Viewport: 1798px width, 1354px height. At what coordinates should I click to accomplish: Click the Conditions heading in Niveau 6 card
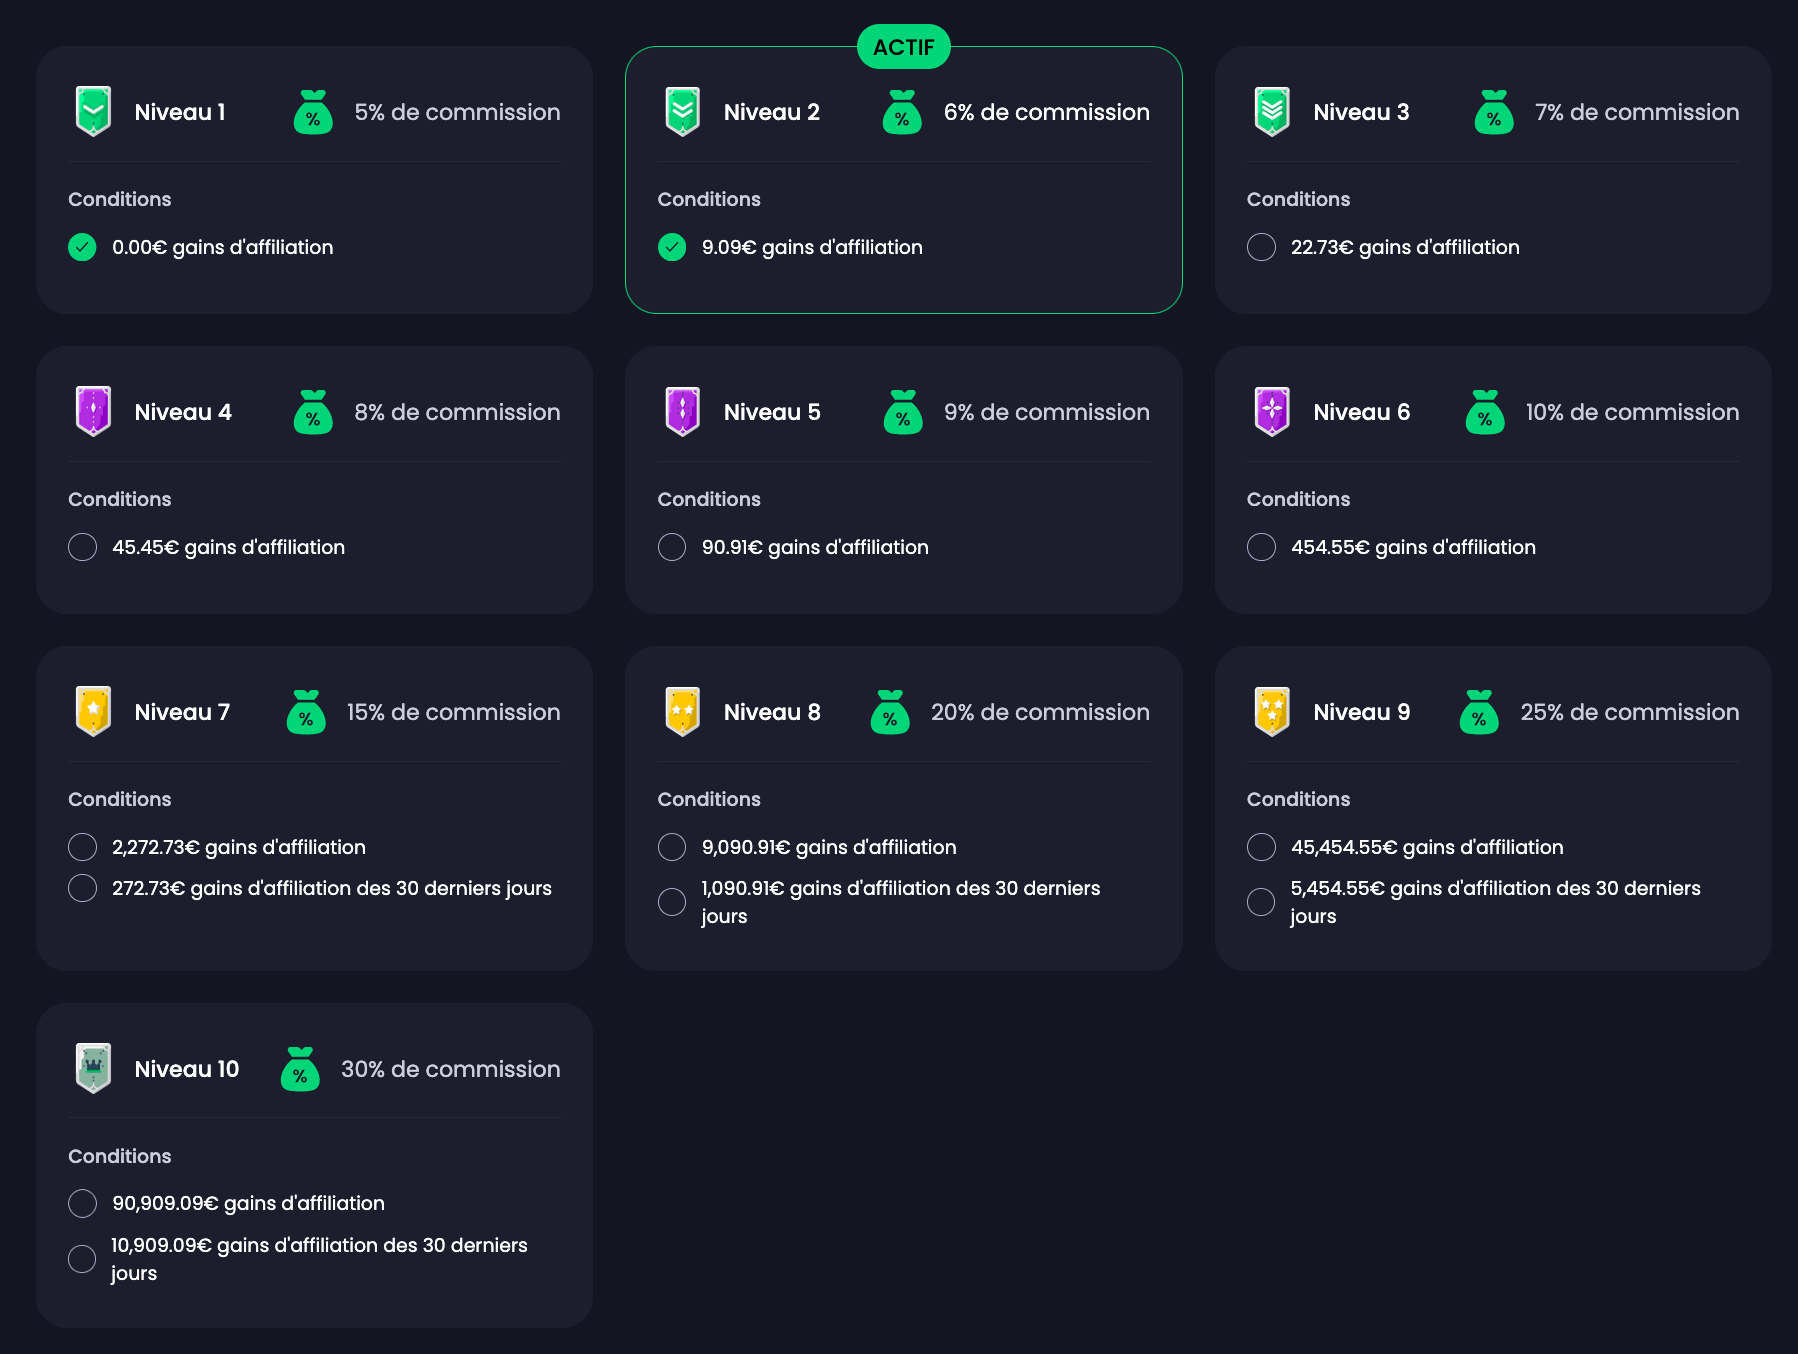point(1298,499)
